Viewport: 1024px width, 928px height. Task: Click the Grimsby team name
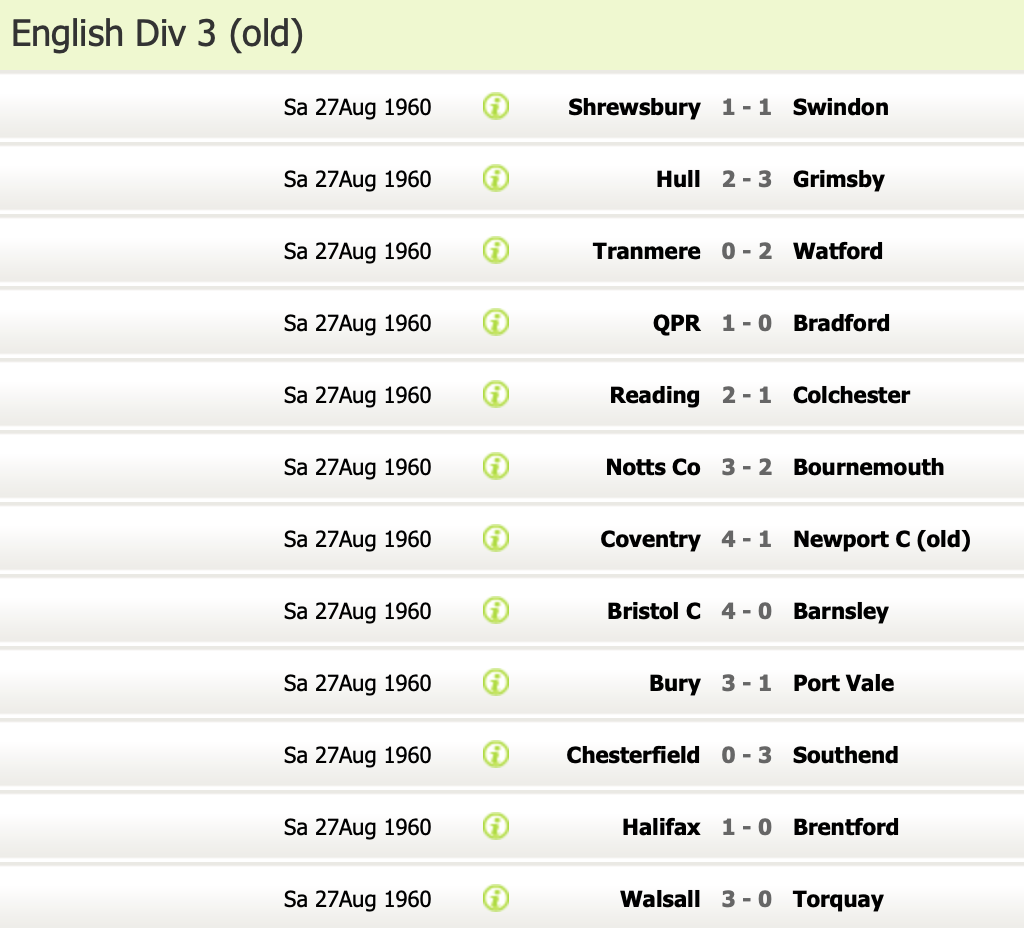(838, 179)
